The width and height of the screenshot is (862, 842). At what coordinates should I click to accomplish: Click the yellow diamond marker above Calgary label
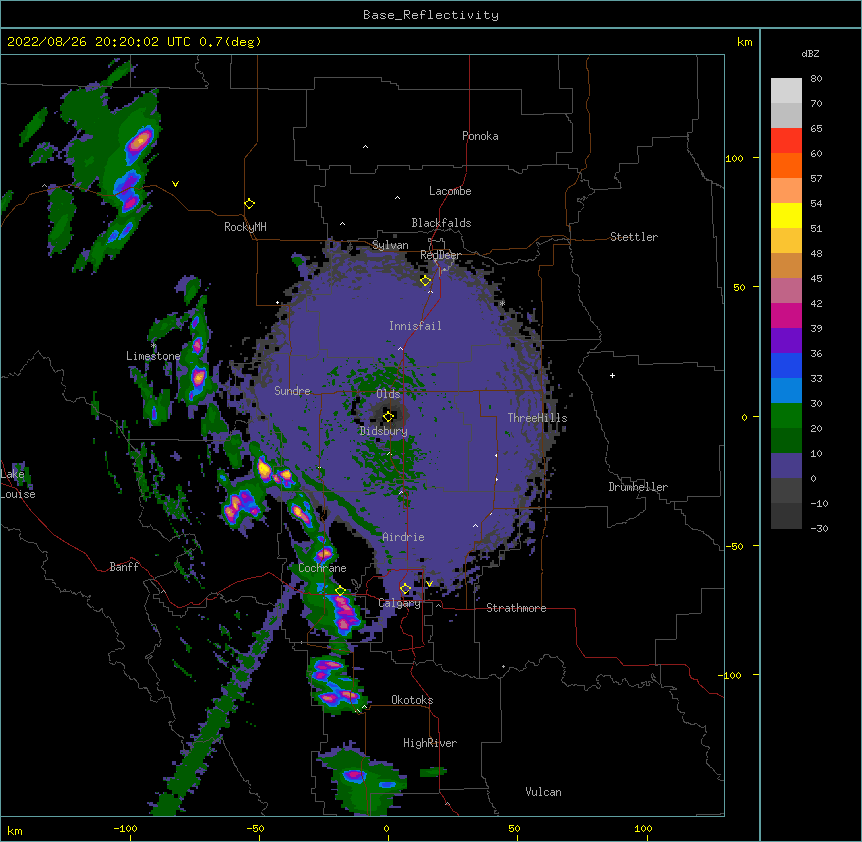[x=405, y=589]
